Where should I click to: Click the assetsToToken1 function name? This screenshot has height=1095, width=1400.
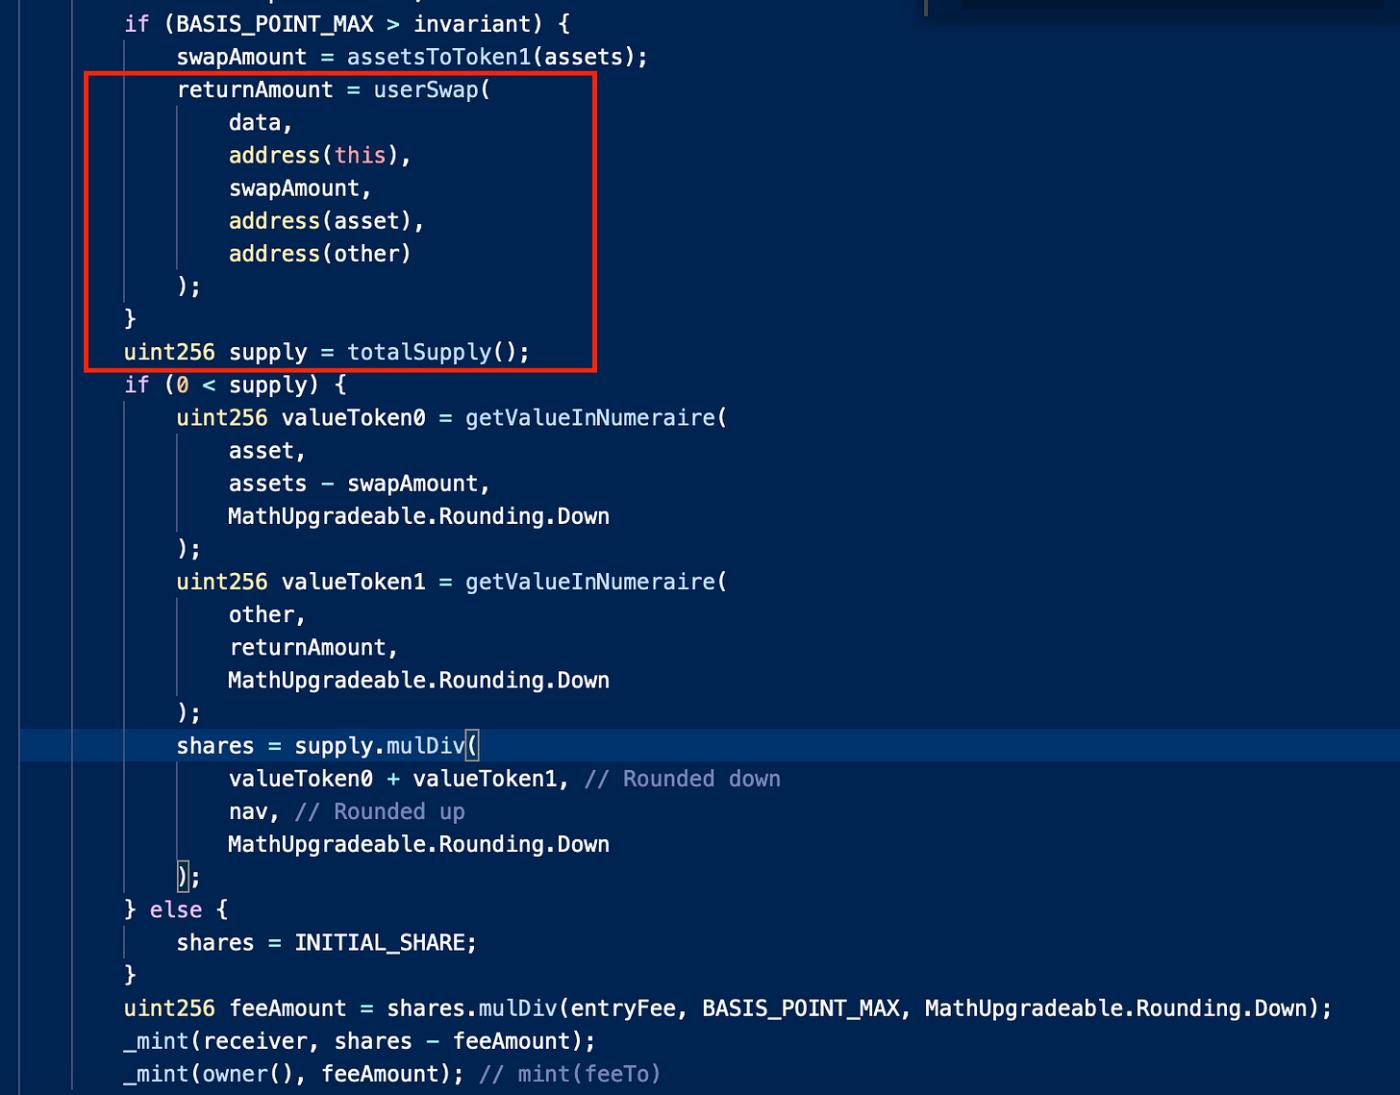(x=439, y=57)
